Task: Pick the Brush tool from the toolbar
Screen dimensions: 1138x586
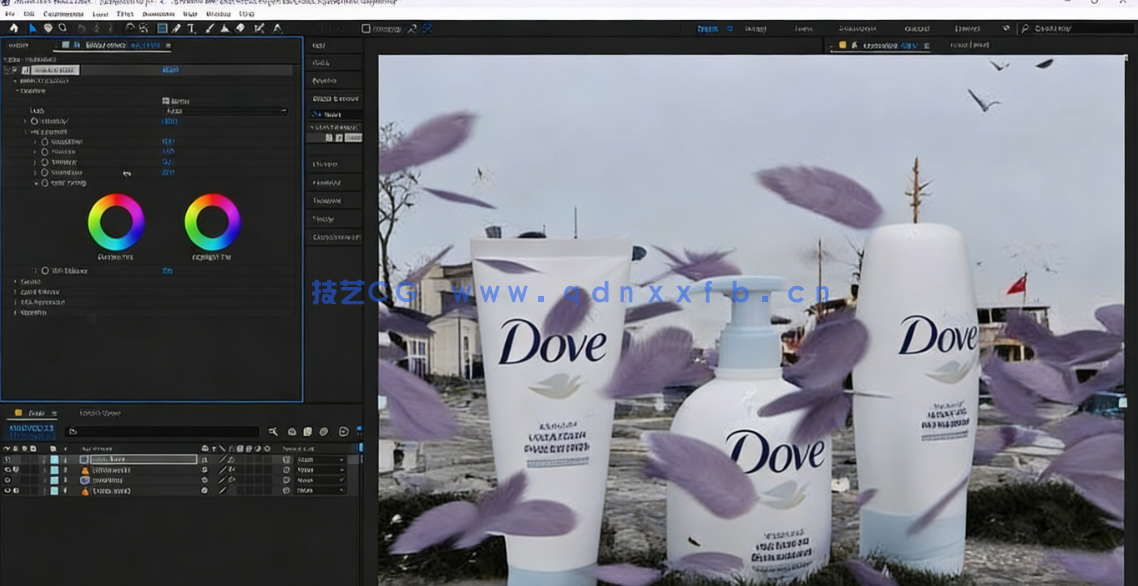Action: tap(207, 29)
